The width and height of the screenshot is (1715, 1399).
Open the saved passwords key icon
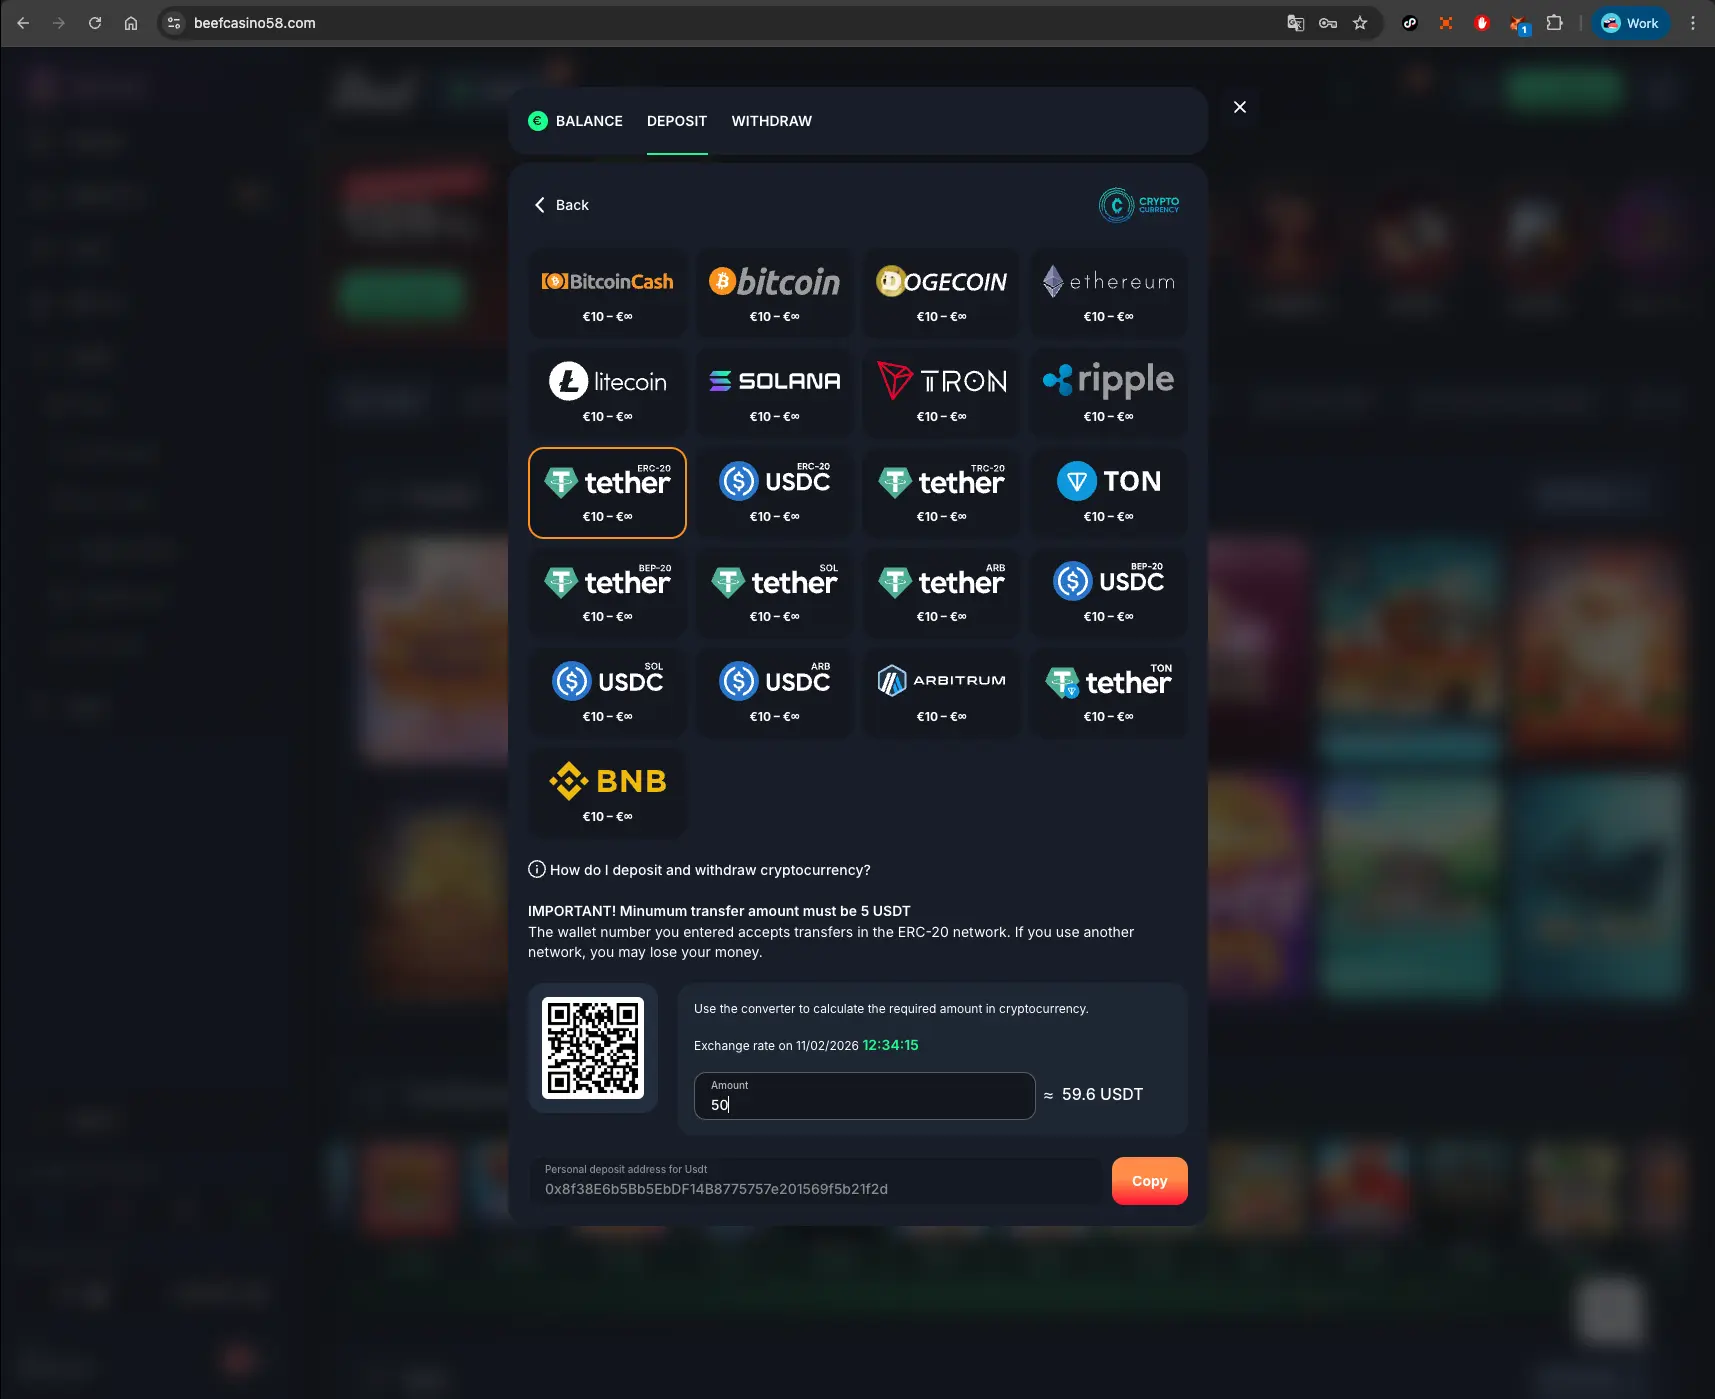(1328, 23)
